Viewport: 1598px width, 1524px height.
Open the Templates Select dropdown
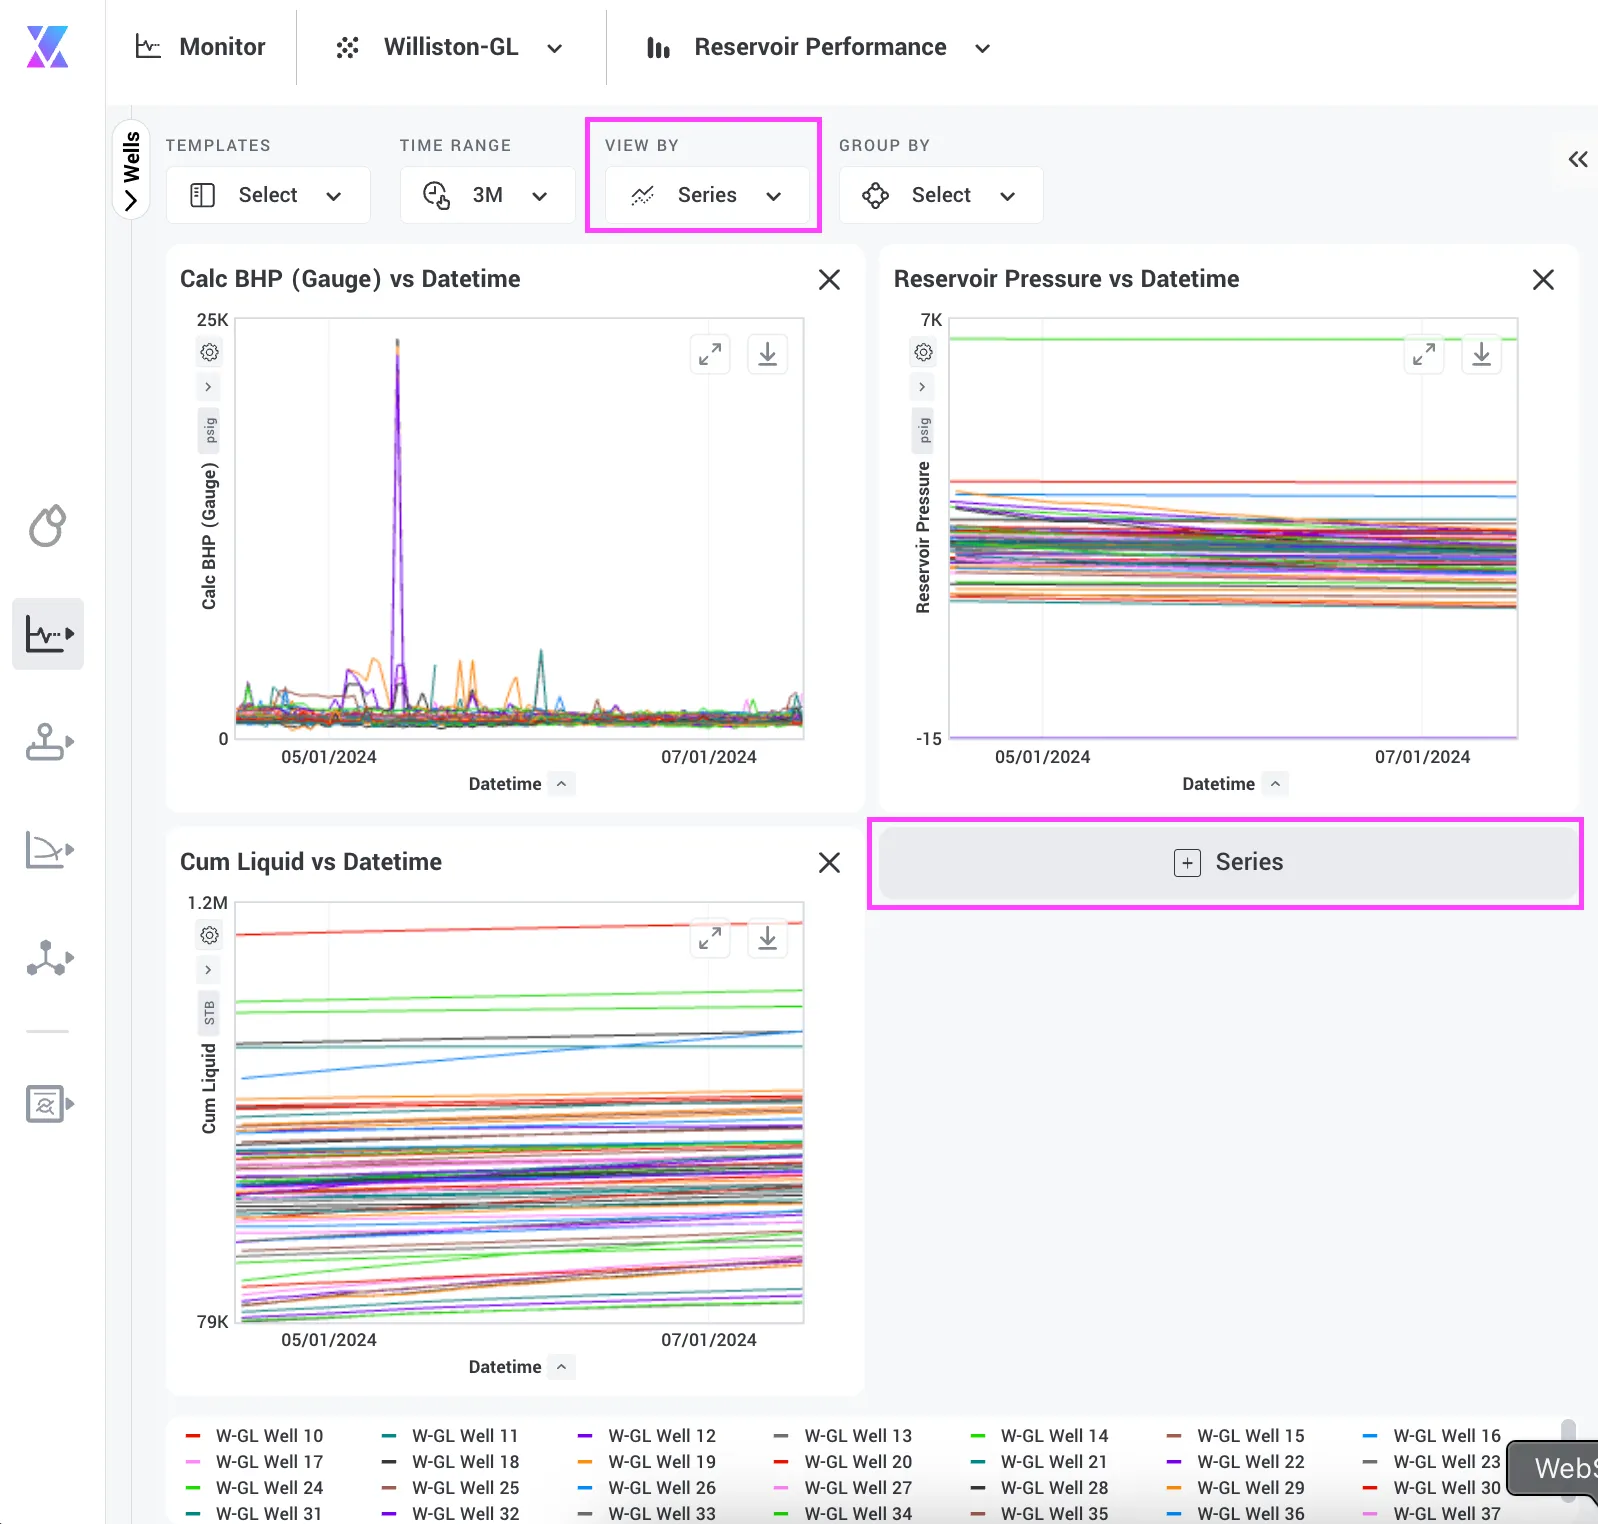coord(268,195)
